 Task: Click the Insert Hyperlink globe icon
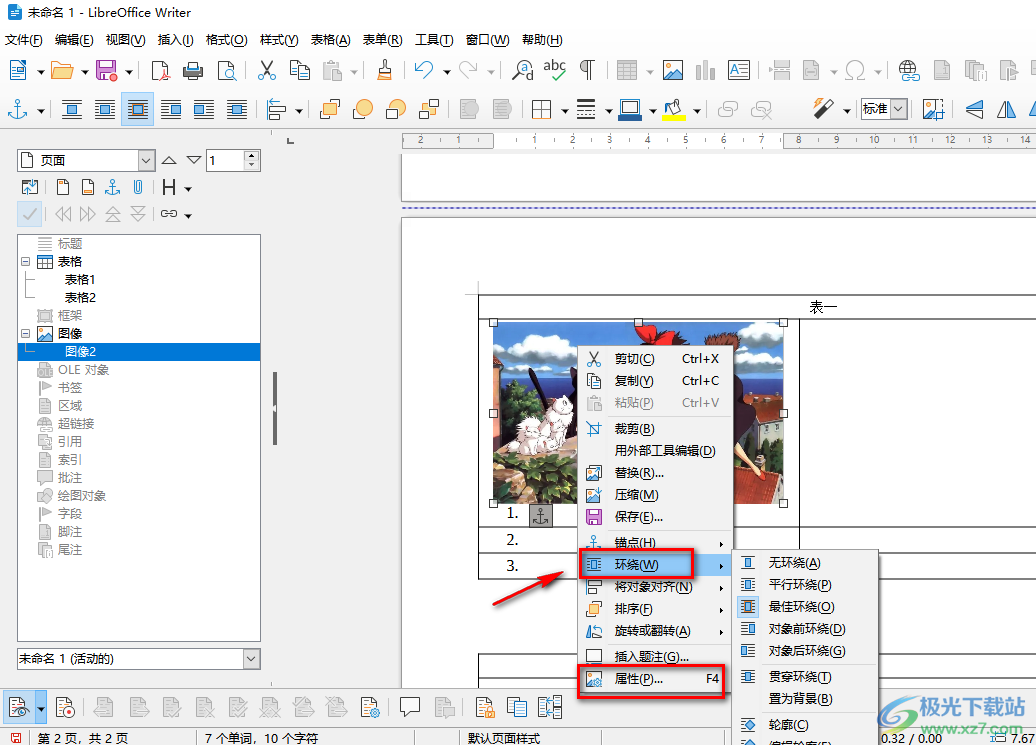click(x=908, y=70)
